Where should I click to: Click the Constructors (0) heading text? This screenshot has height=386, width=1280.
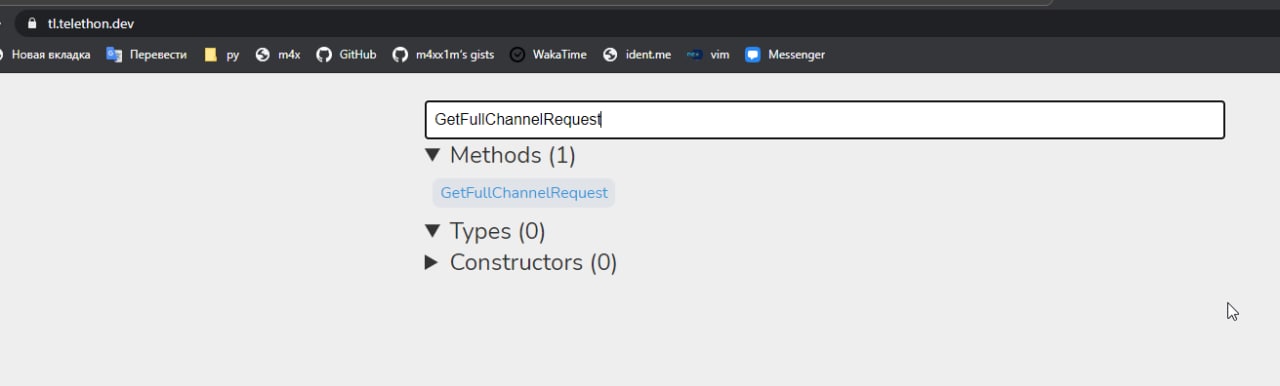[x=534, y=262]
